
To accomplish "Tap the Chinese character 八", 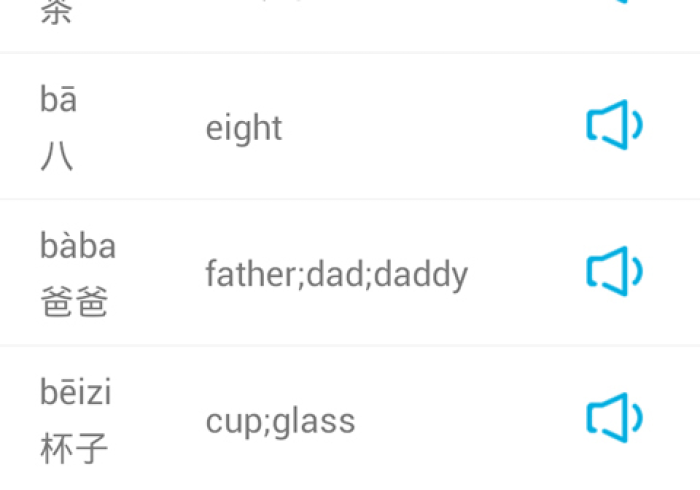I will pyautogui.click(x=57, y=157).
